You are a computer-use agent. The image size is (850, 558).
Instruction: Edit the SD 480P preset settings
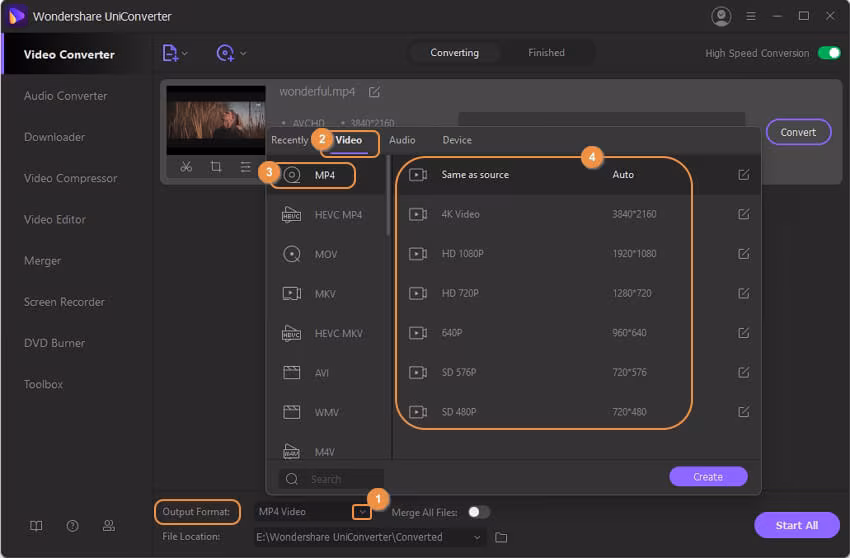coord(744,412)
